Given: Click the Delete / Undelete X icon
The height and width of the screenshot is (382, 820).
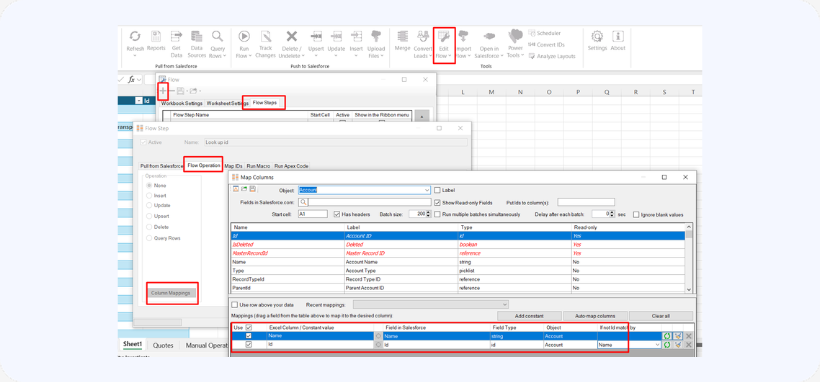Looking at the screenshot, I should click(x=291, y=36).
